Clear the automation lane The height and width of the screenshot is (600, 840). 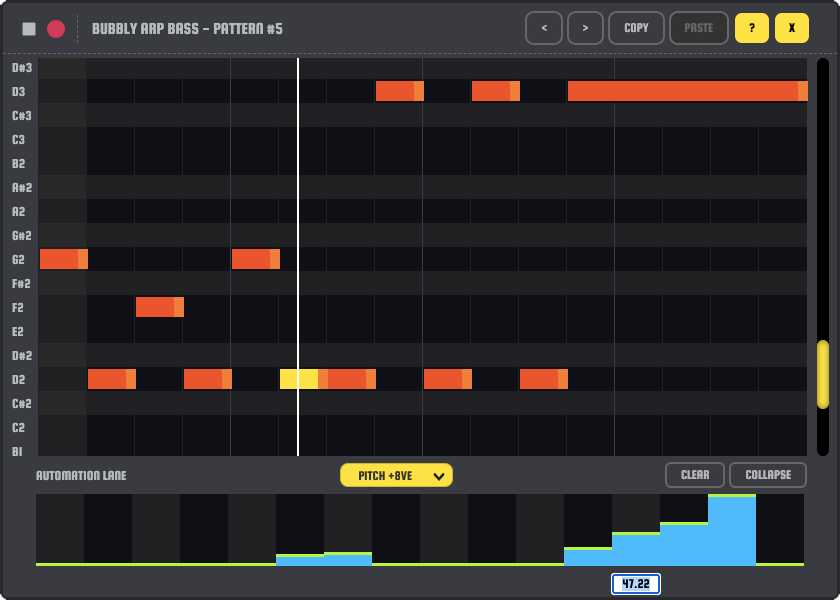(695, 475)
